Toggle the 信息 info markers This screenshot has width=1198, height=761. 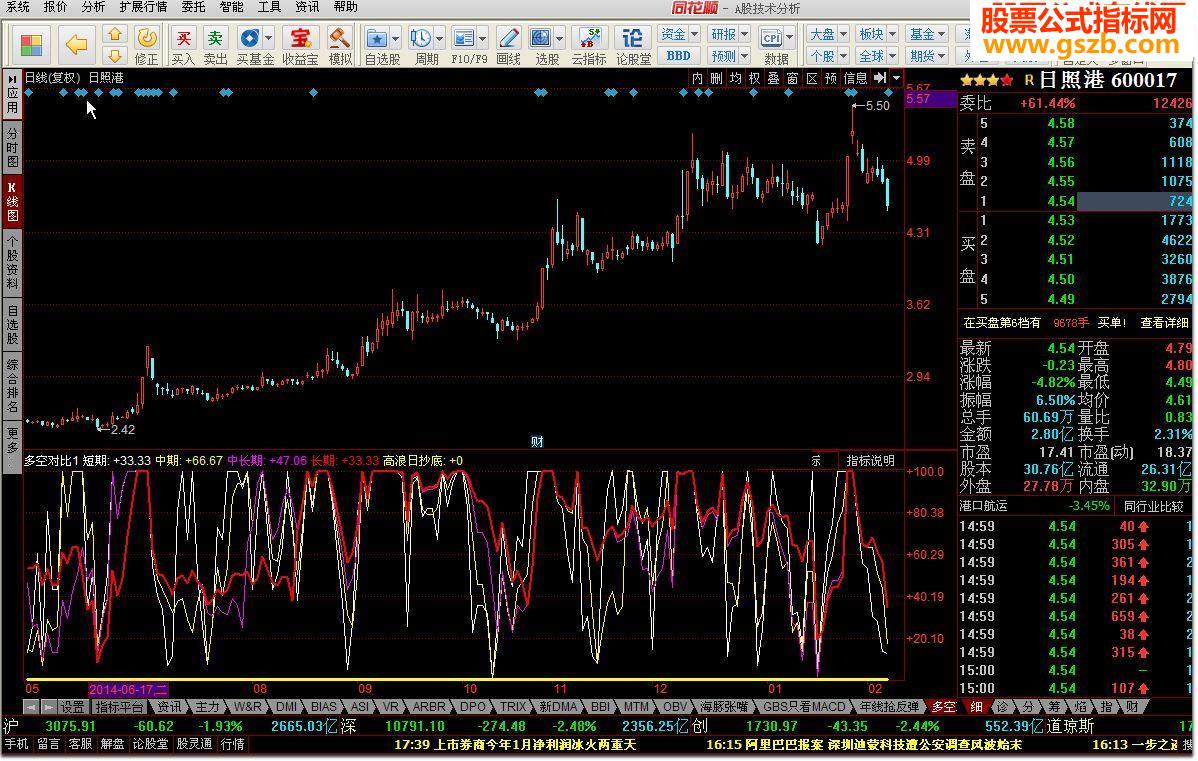(855, 78)
